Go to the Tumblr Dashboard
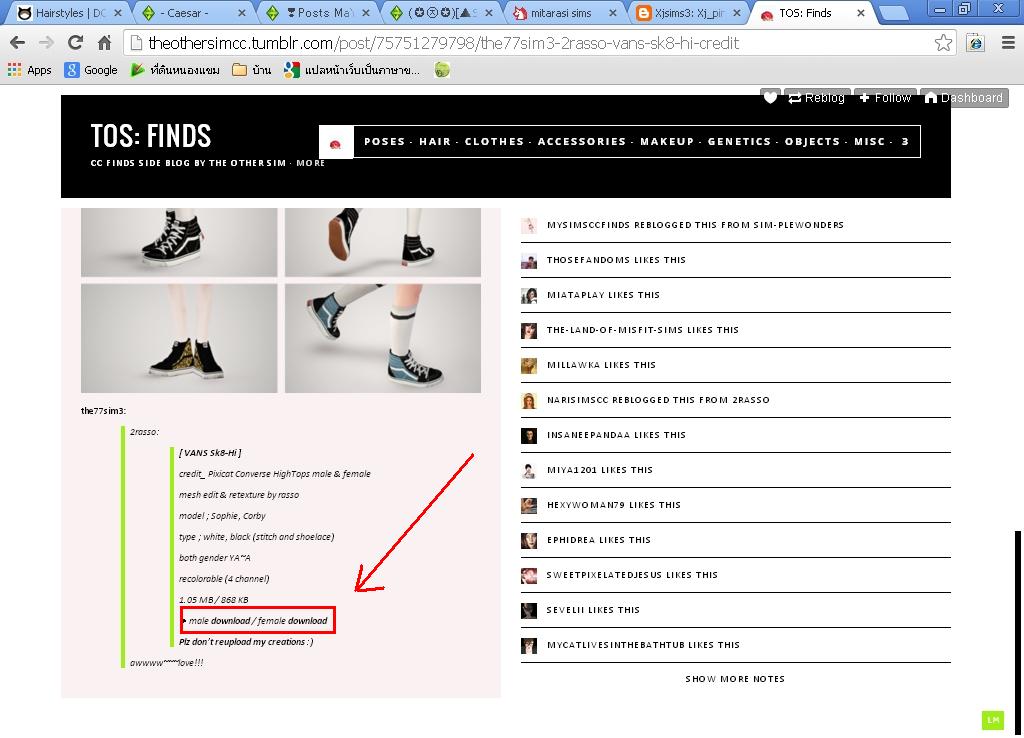This screenshot has width=1024, height=738. [964, 98]
